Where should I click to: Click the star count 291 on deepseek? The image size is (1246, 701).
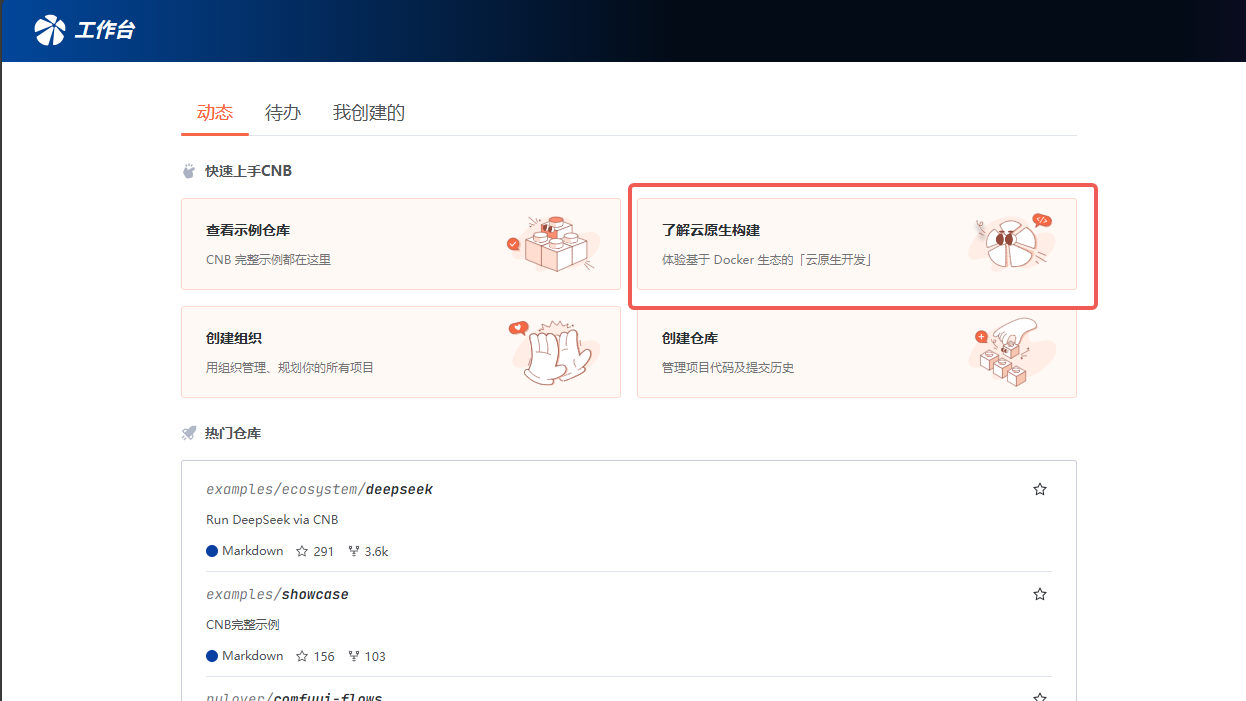(x=315, y=551)
